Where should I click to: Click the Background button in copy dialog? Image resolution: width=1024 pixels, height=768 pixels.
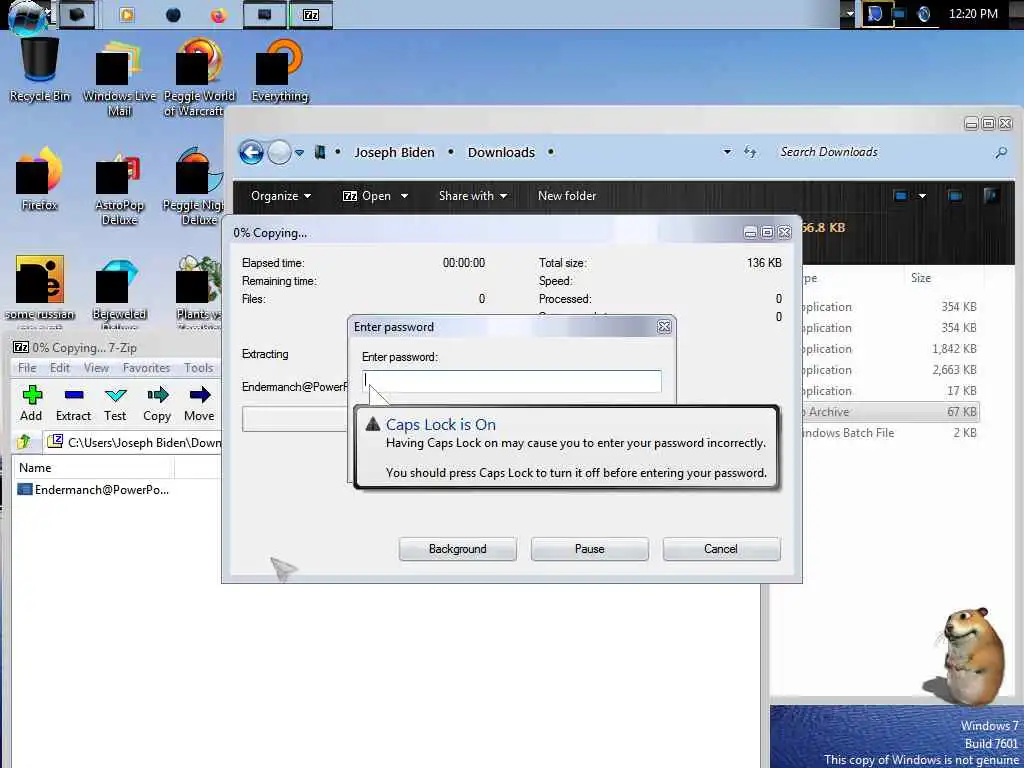[x=457, y=549]
